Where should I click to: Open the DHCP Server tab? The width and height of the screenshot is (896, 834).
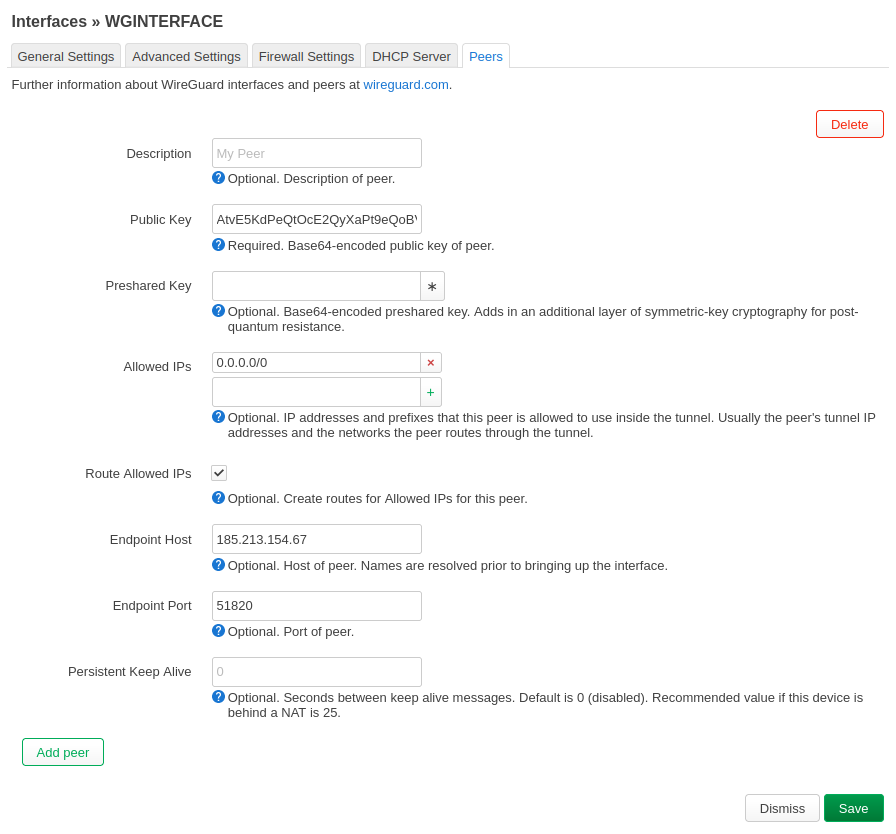click(x=411, y=56)
